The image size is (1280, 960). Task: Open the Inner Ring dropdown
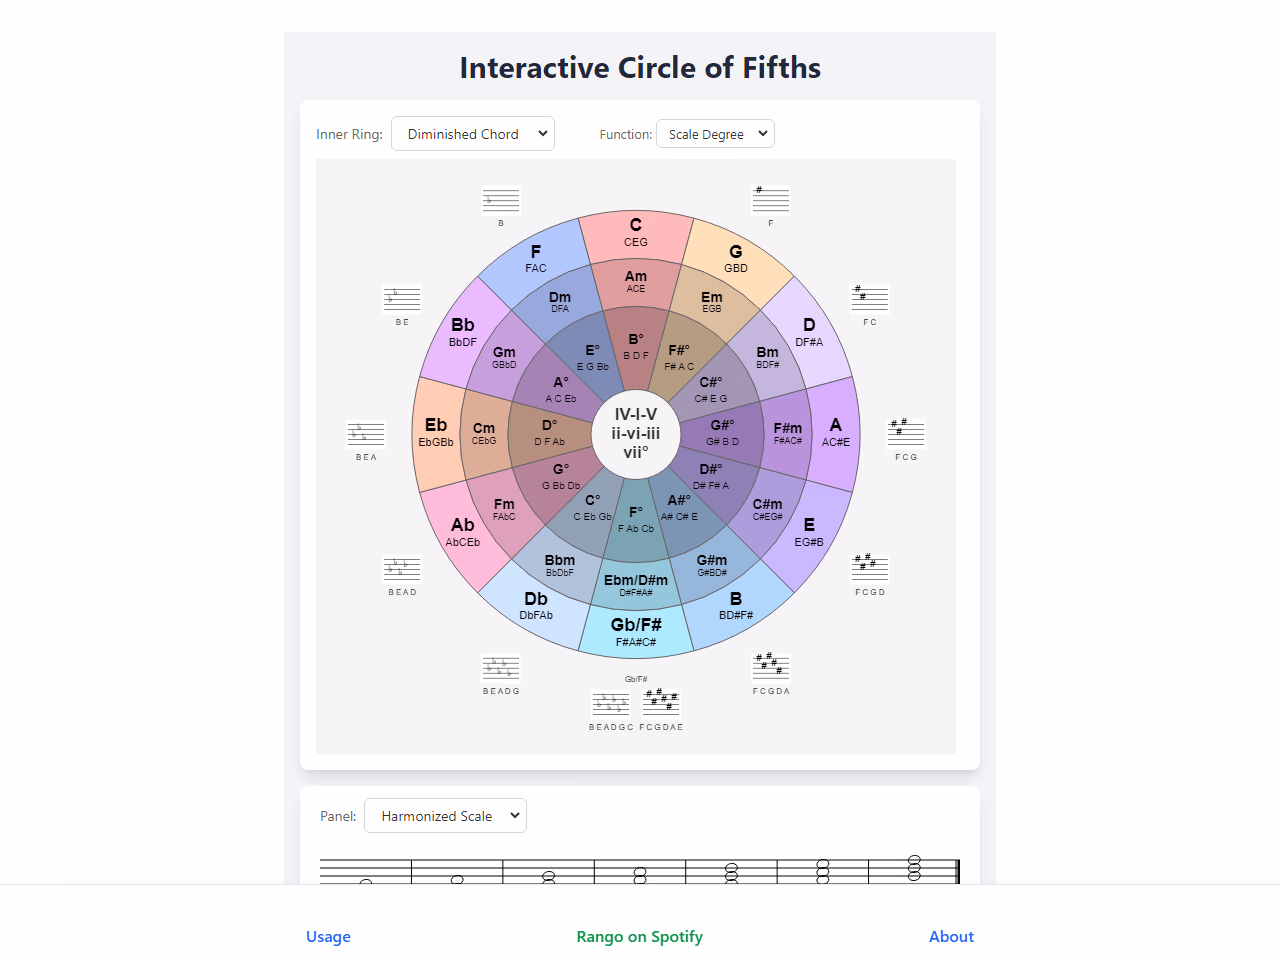[473, 134]
